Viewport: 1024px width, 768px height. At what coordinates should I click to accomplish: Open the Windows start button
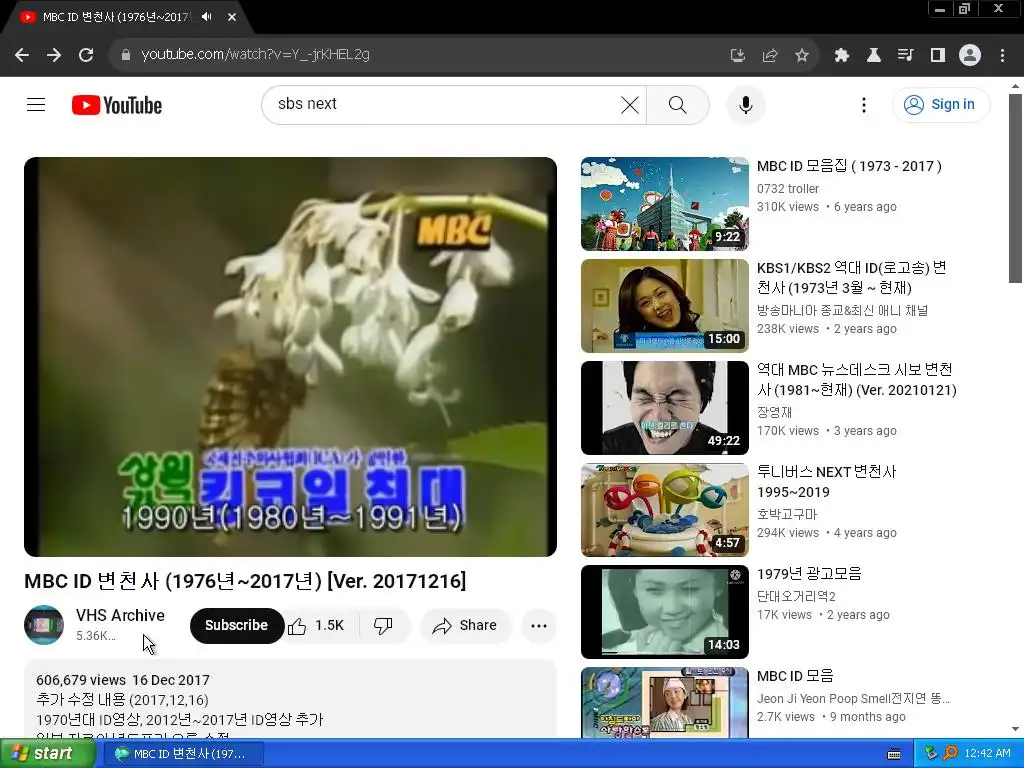46,753
